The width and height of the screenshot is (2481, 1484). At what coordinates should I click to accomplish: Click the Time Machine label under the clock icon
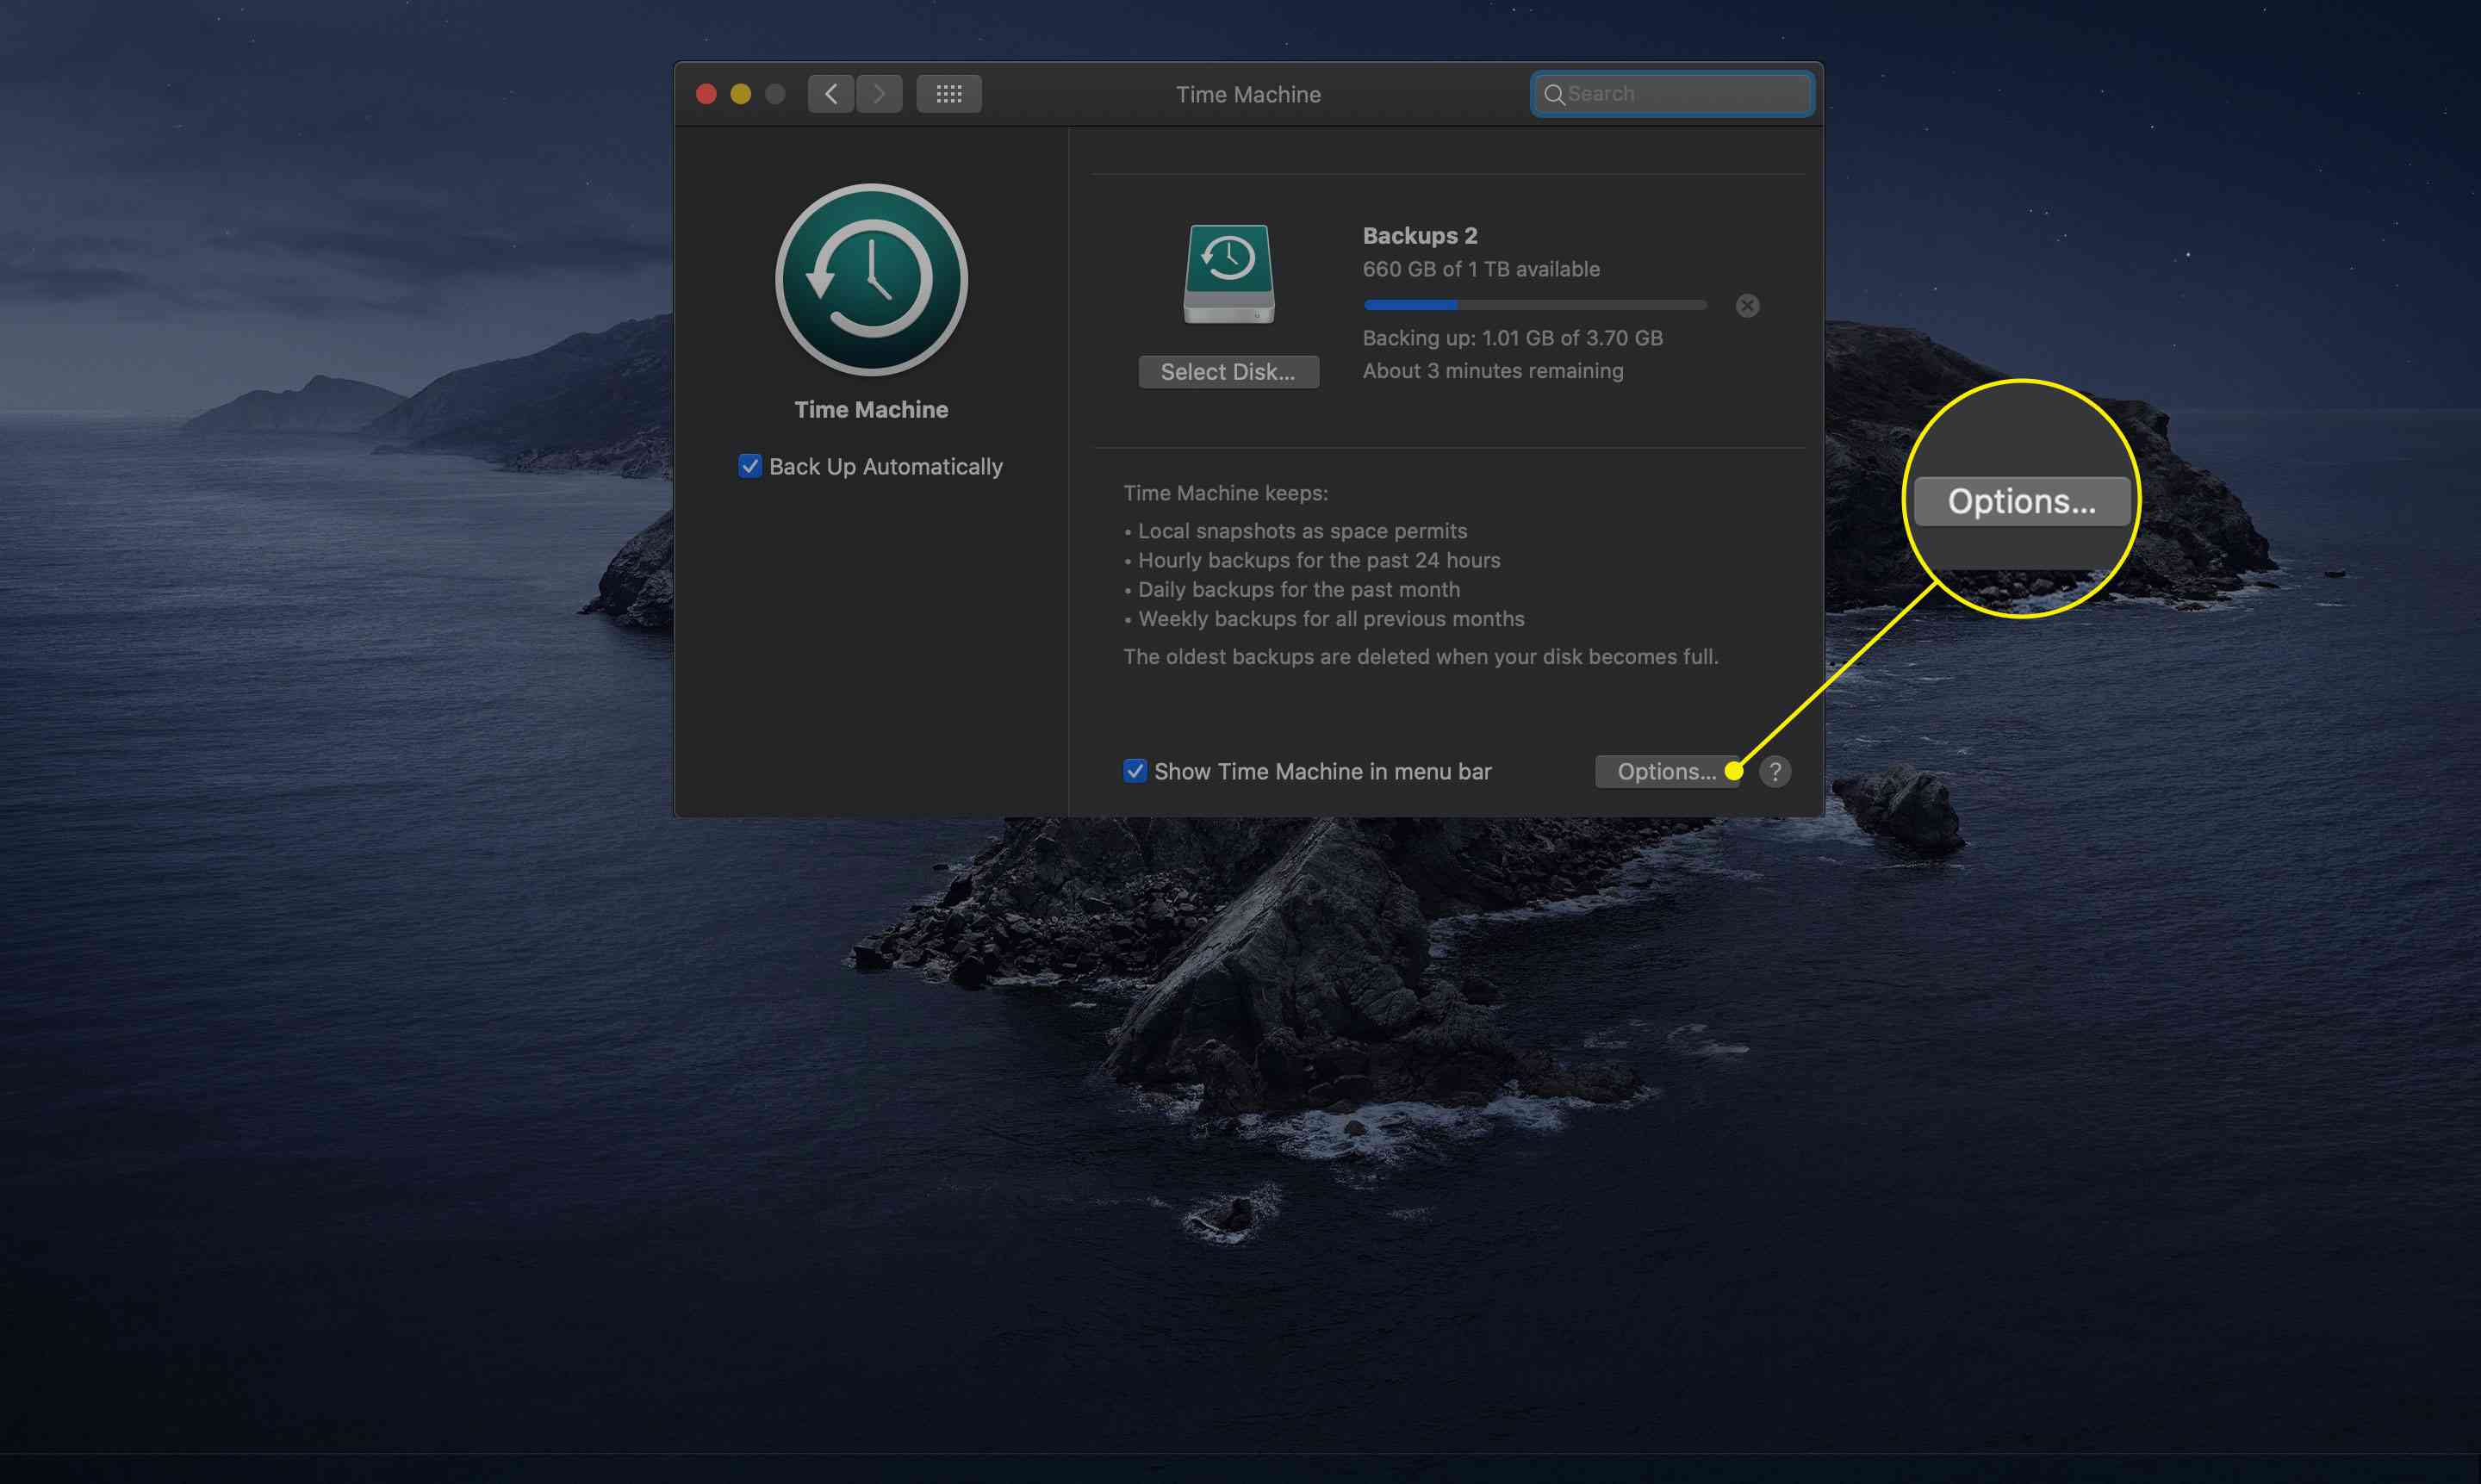871,410
